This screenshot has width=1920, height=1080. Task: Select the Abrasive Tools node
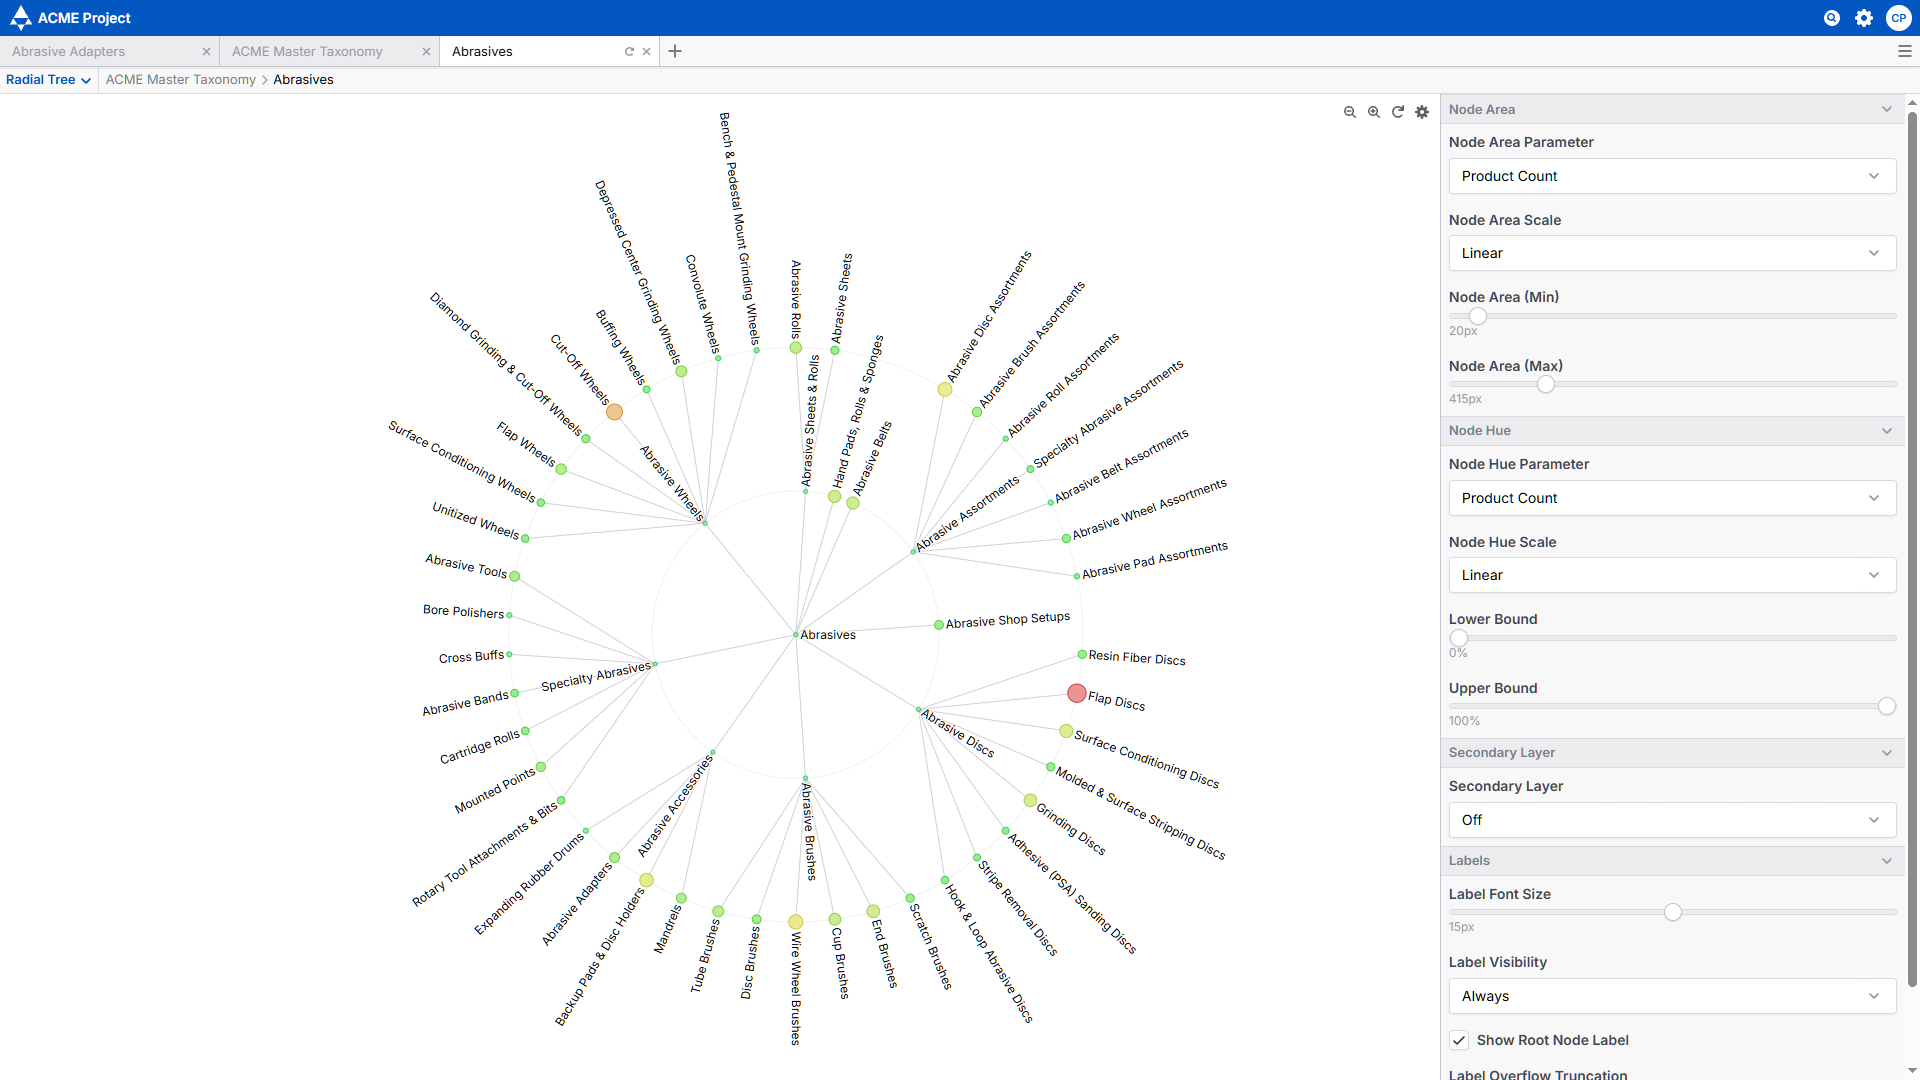pyautogui.click(x=515, y=576)
